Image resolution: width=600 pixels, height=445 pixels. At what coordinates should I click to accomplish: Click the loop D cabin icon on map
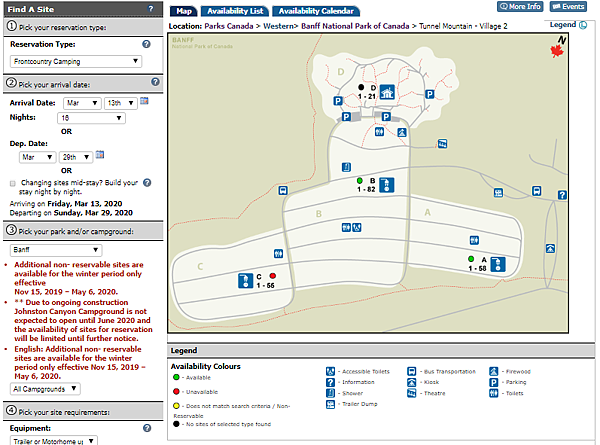pyautogui.click(x=387, y=92)
